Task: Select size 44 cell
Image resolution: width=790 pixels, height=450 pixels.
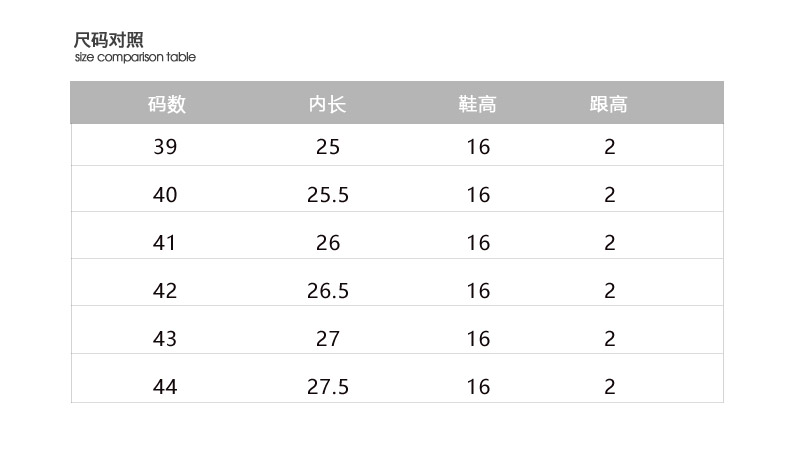Action: [x=165, y=387]
